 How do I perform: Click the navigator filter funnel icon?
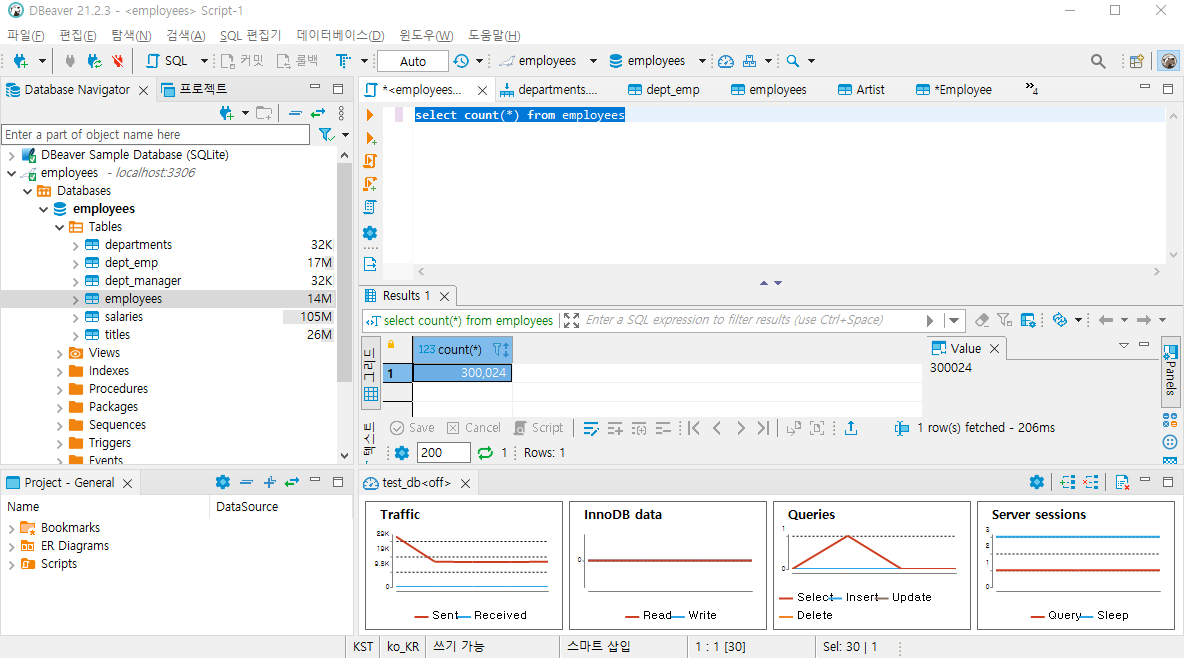point(325,134)
